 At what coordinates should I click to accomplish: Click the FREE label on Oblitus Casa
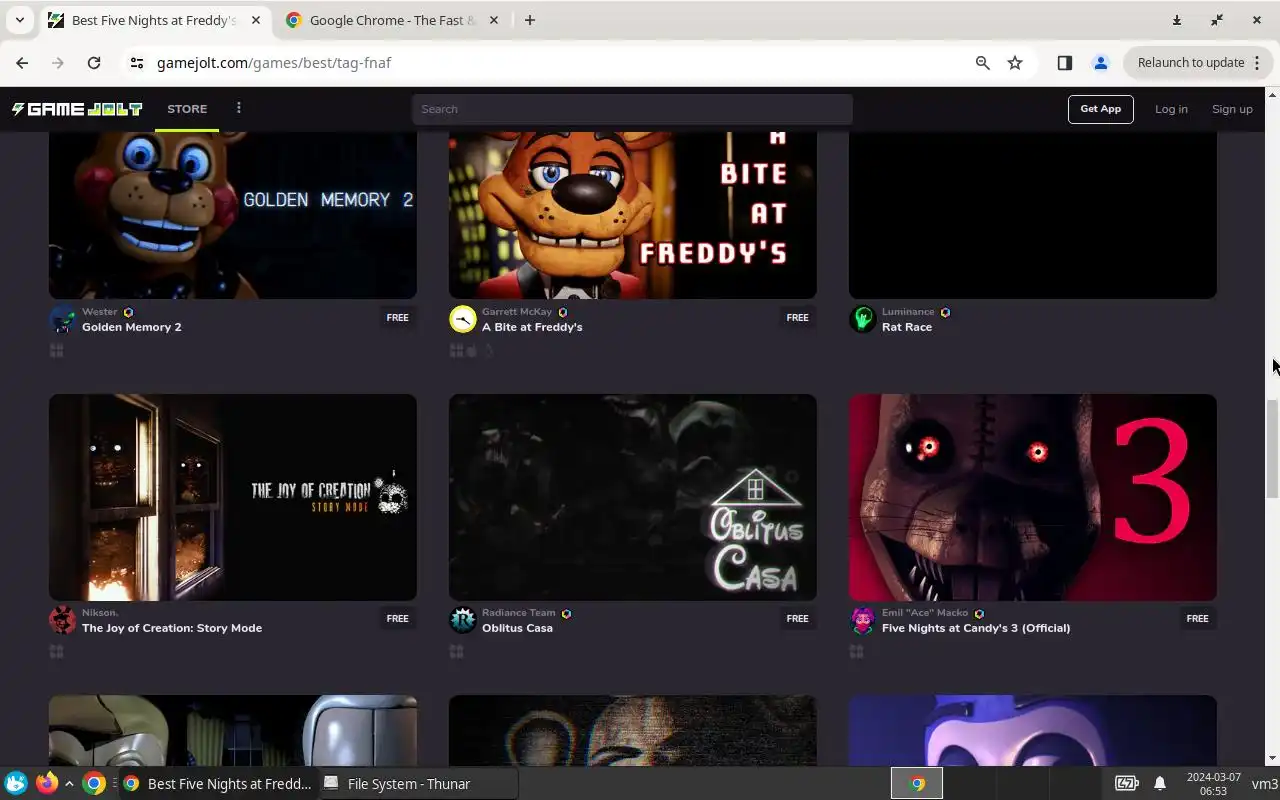(797, 619)
